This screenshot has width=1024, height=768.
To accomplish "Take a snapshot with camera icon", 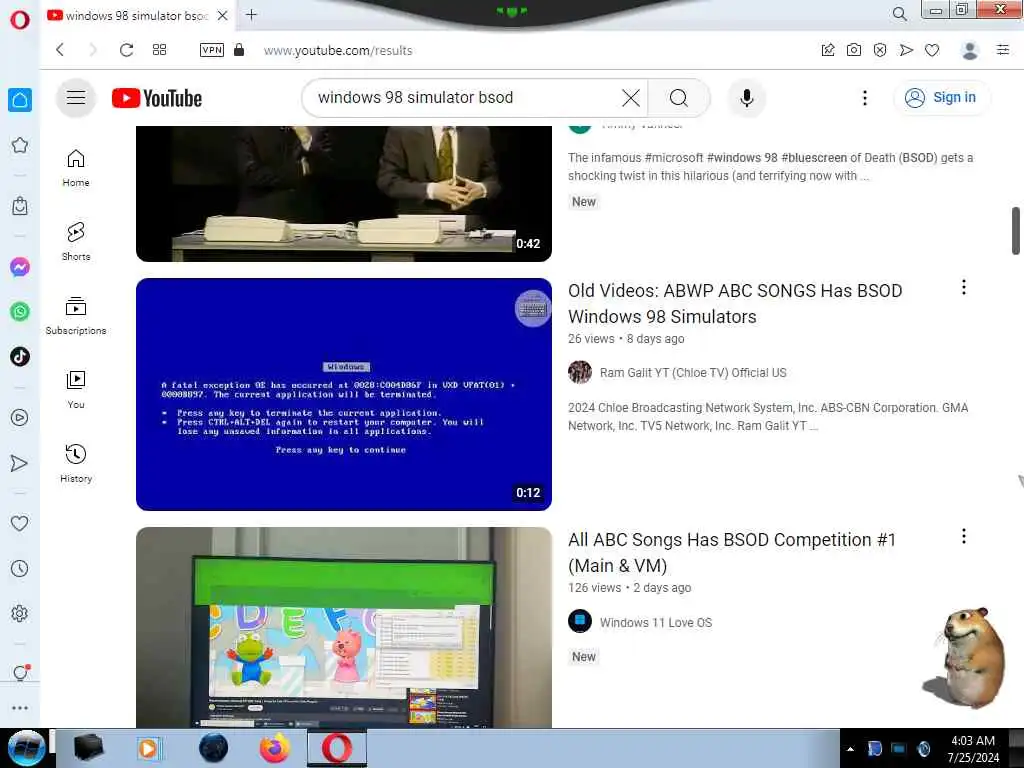I will (854, 50).
